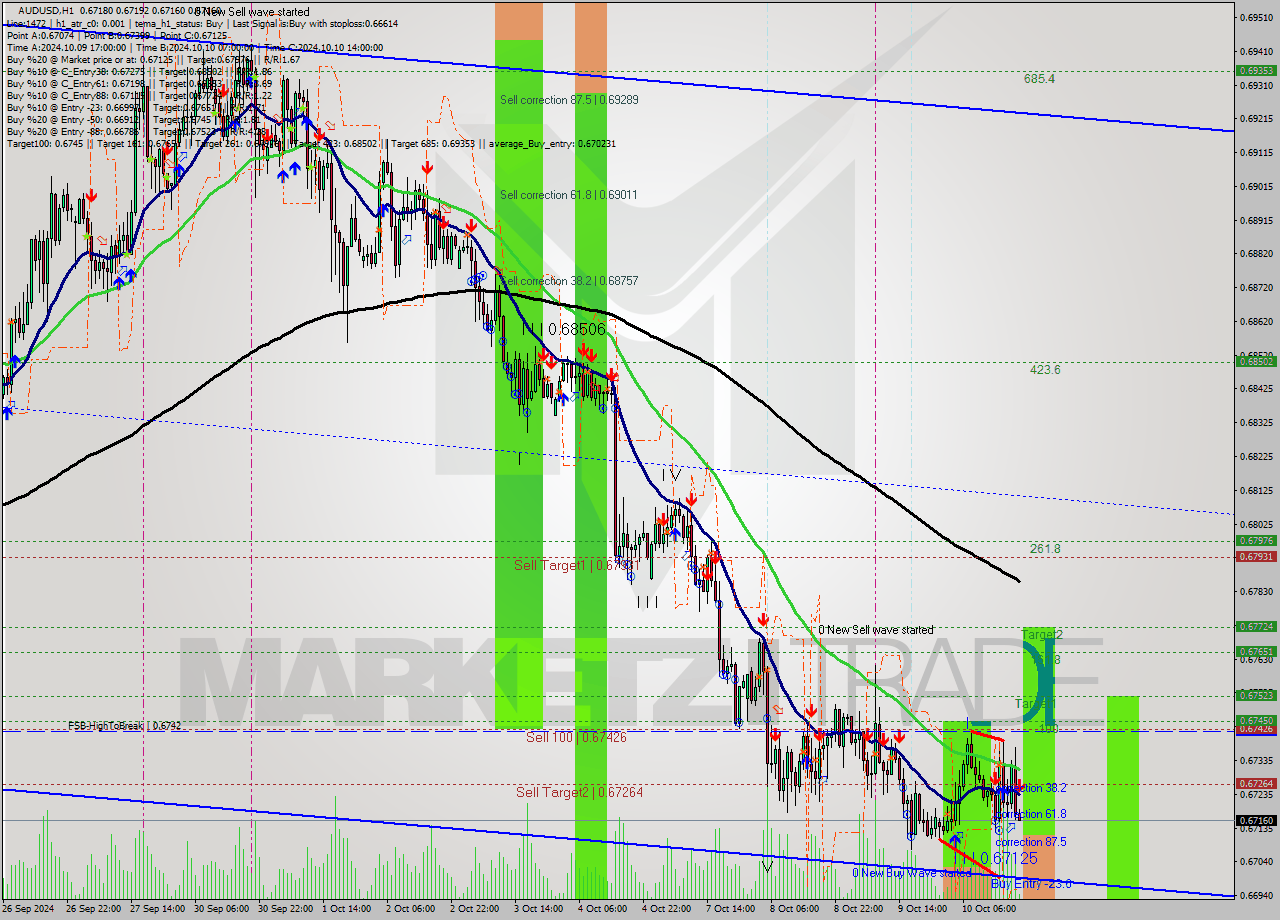Click the 'correction 61.8' blue label

(1030, 814)
